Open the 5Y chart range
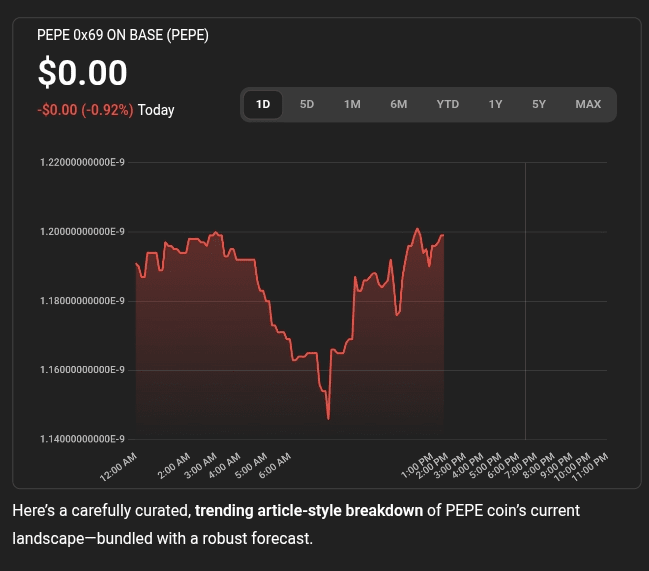 coord(539,104)
